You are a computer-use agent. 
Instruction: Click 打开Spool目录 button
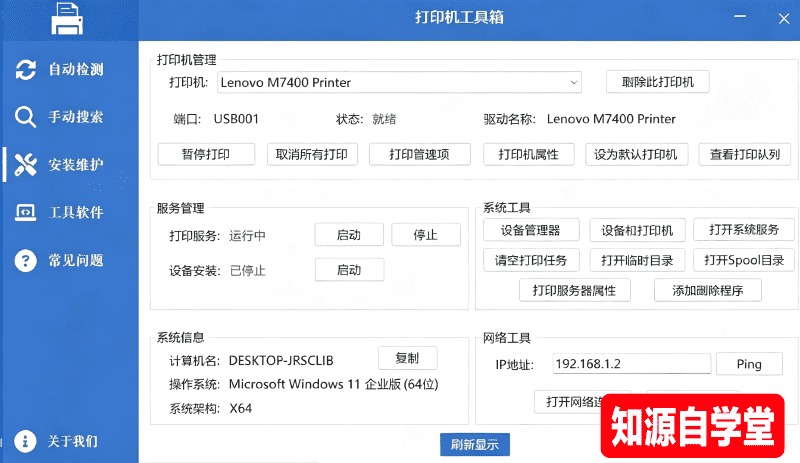click(744, 260)
